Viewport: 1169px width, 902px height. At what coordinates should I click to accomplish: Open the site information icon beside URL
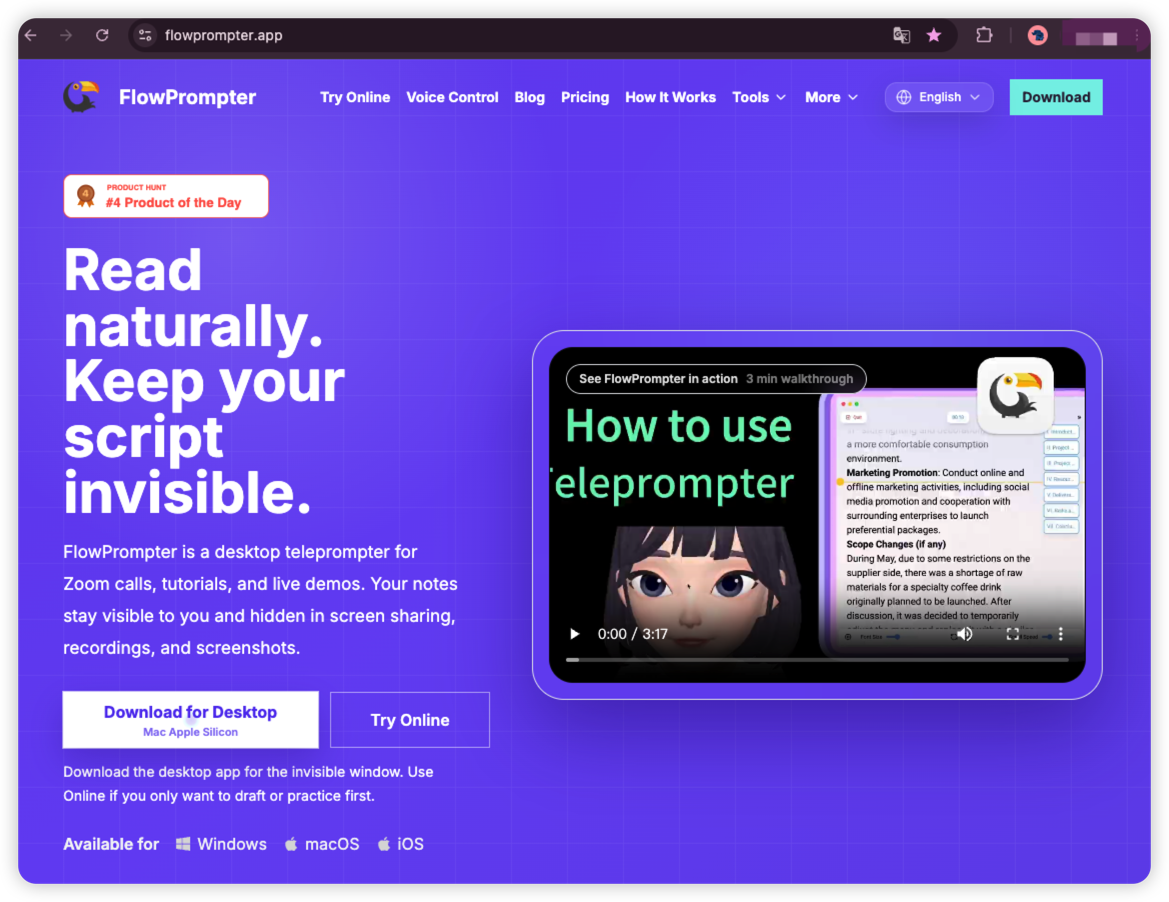tap(145, 35)
